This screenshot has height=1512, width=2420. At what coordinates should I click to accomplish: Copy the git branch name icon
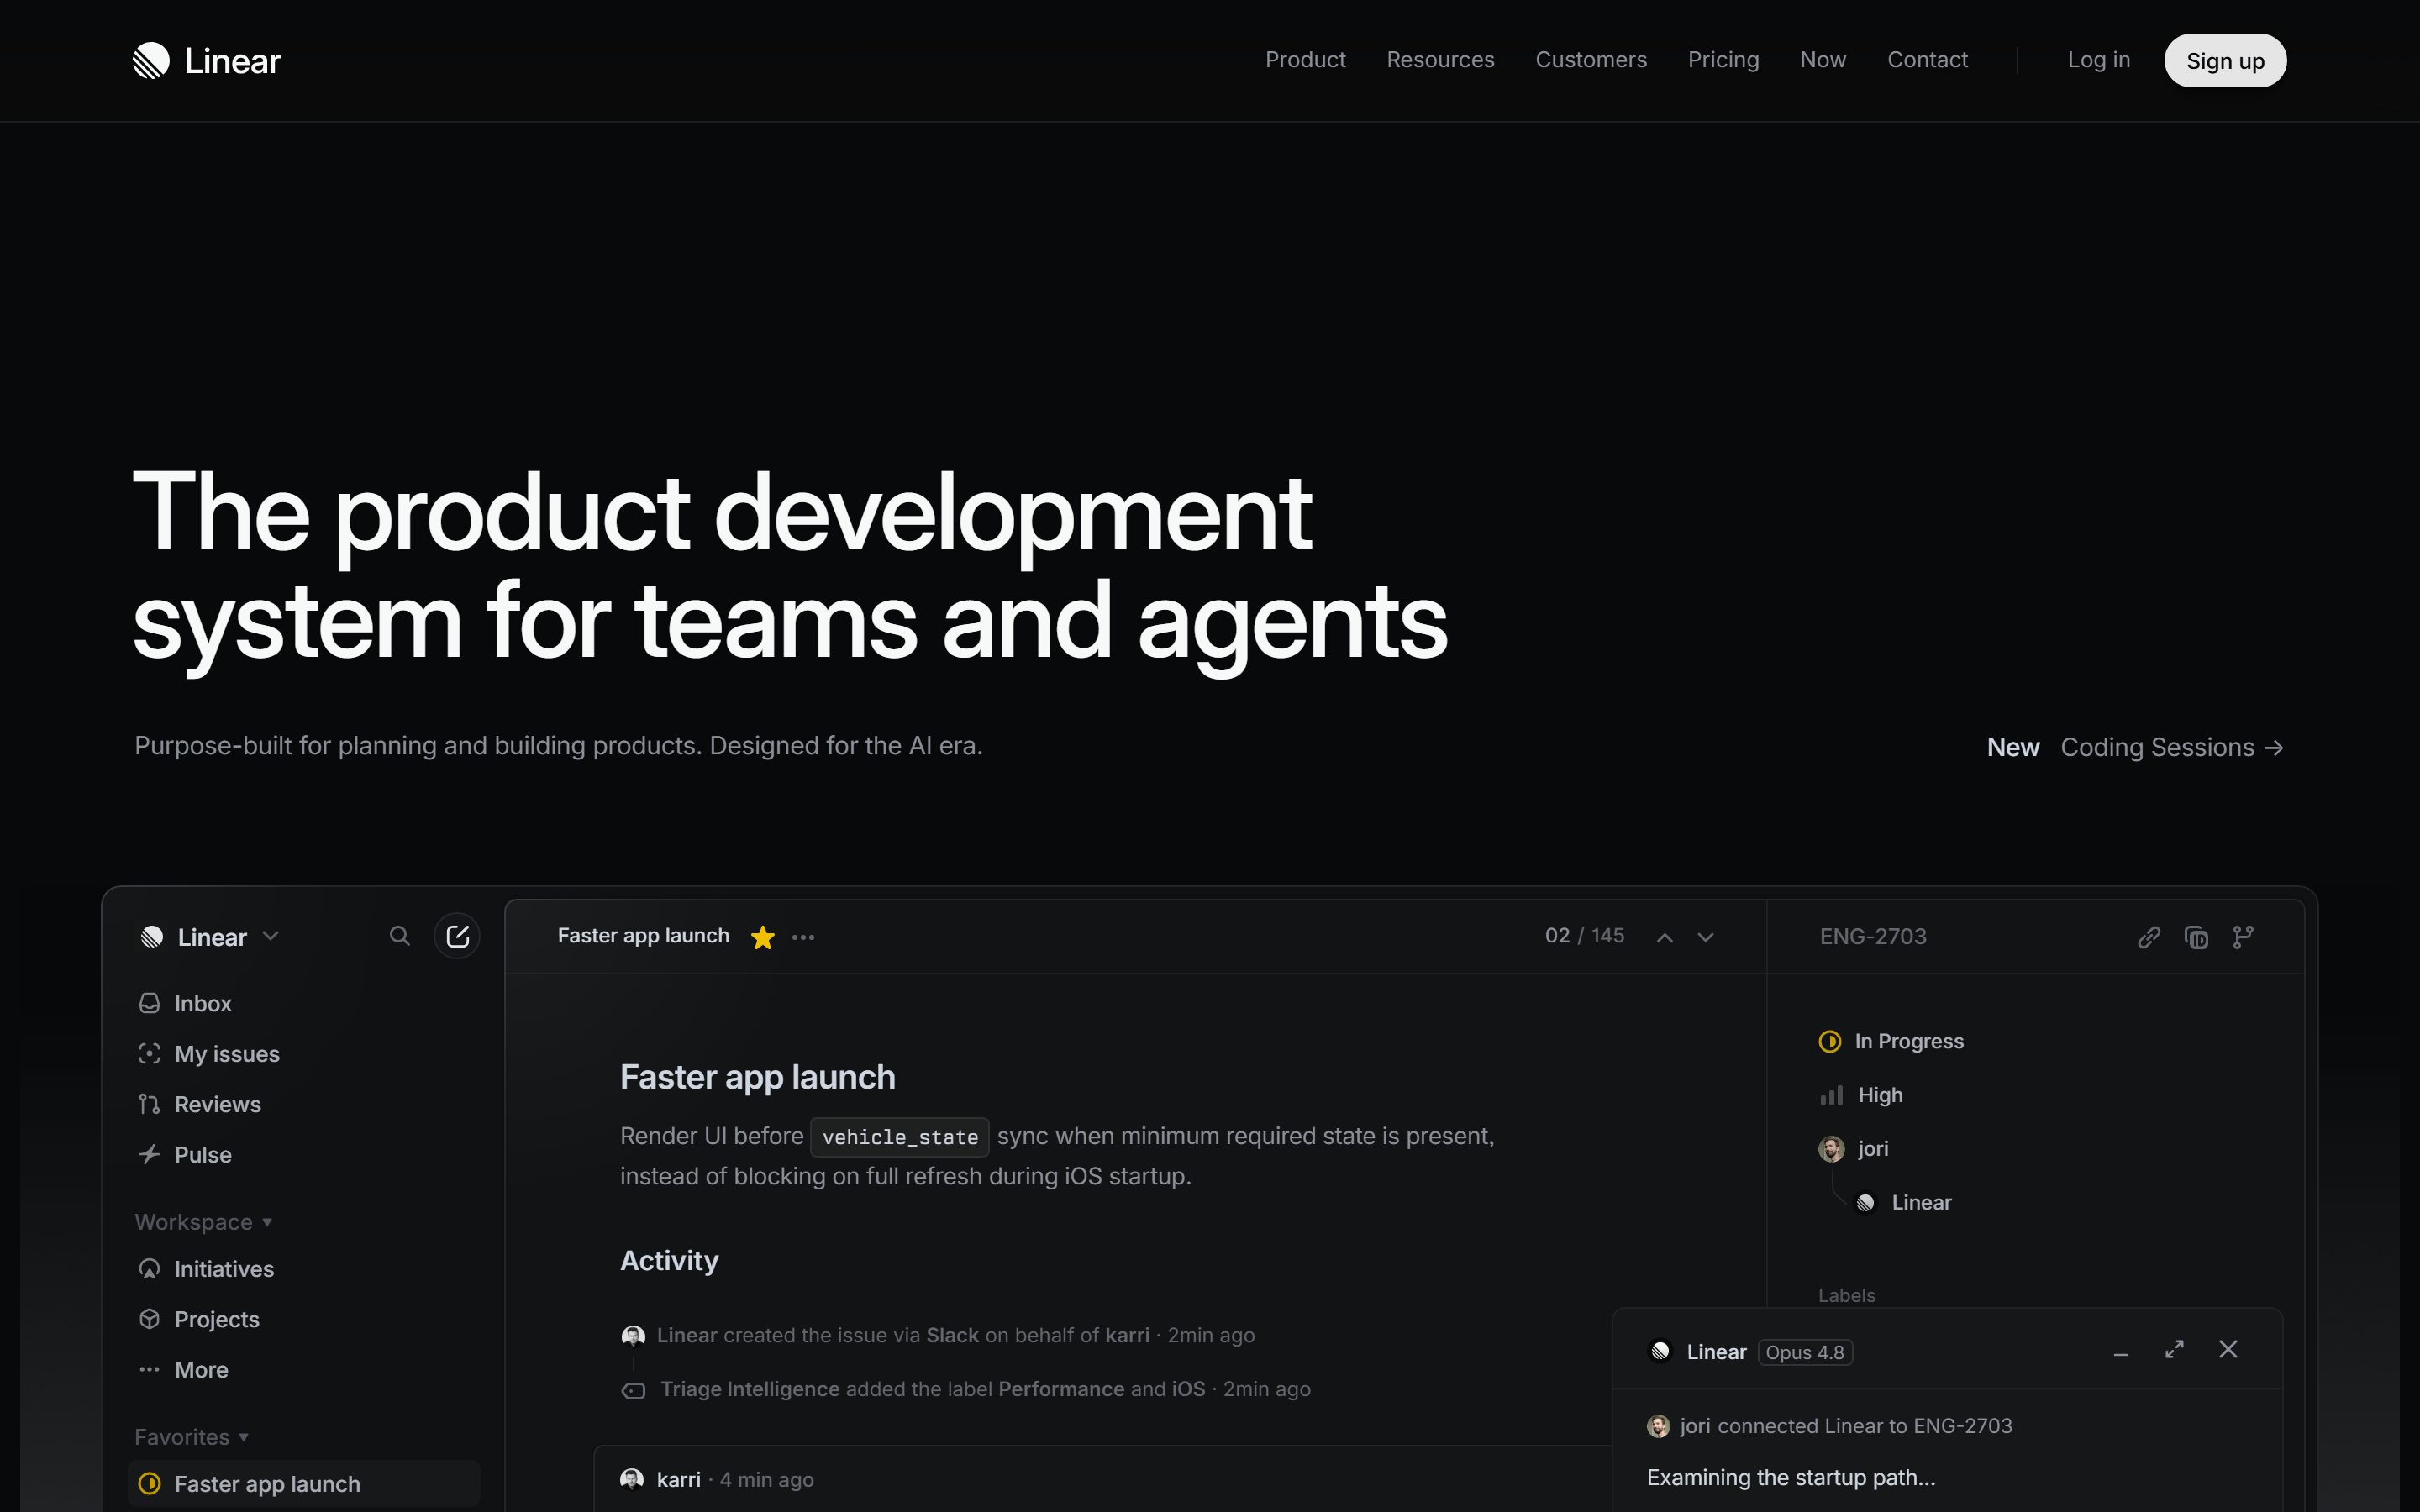click(2243, 937)
